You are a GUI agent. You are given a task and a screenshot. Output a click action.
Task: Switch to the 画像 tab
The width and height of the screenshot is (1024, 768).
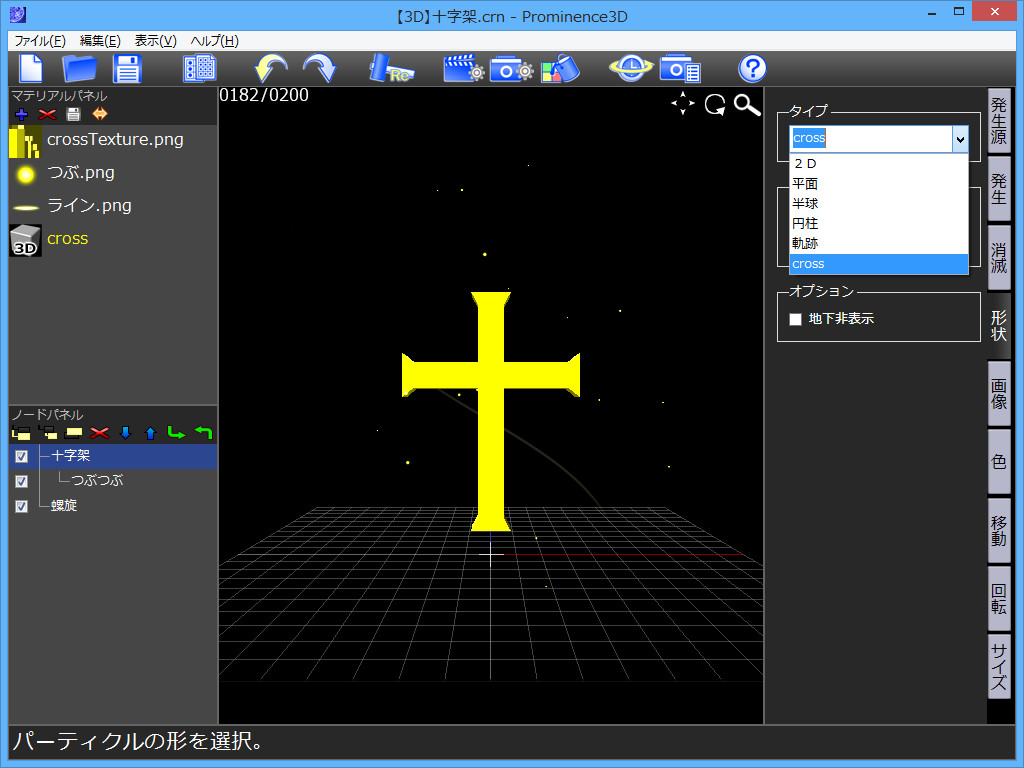pyautogui.click(x=999, y=394)
